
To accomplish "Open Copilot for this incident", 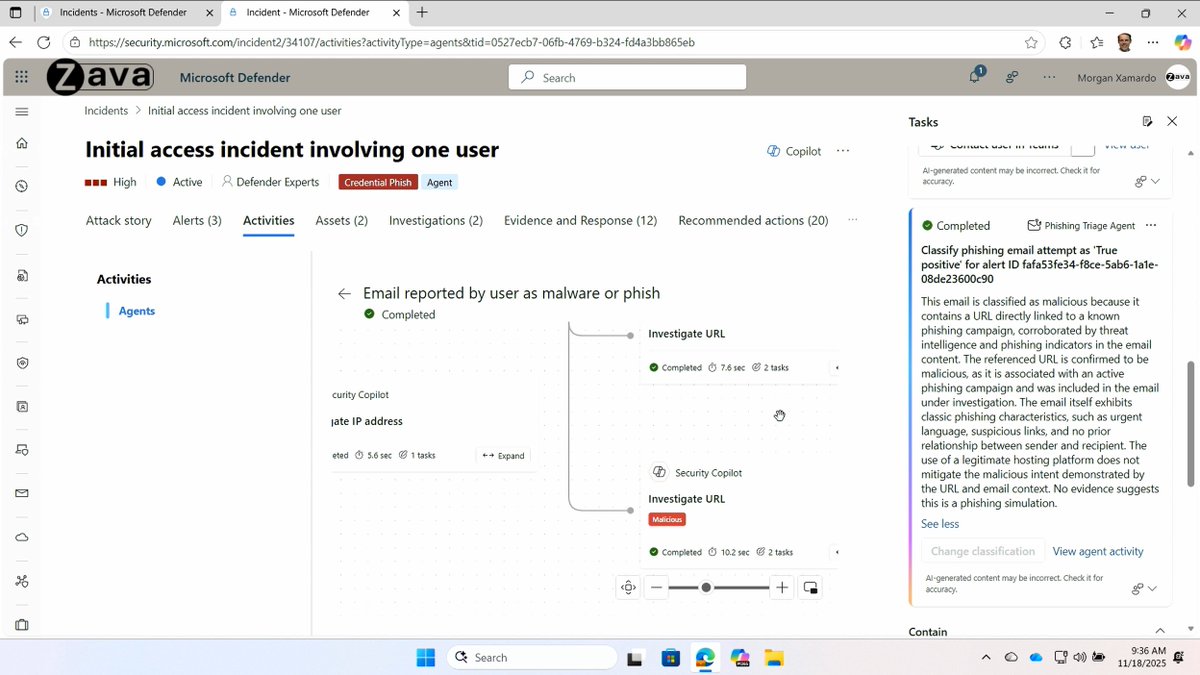I will (795, 151).
